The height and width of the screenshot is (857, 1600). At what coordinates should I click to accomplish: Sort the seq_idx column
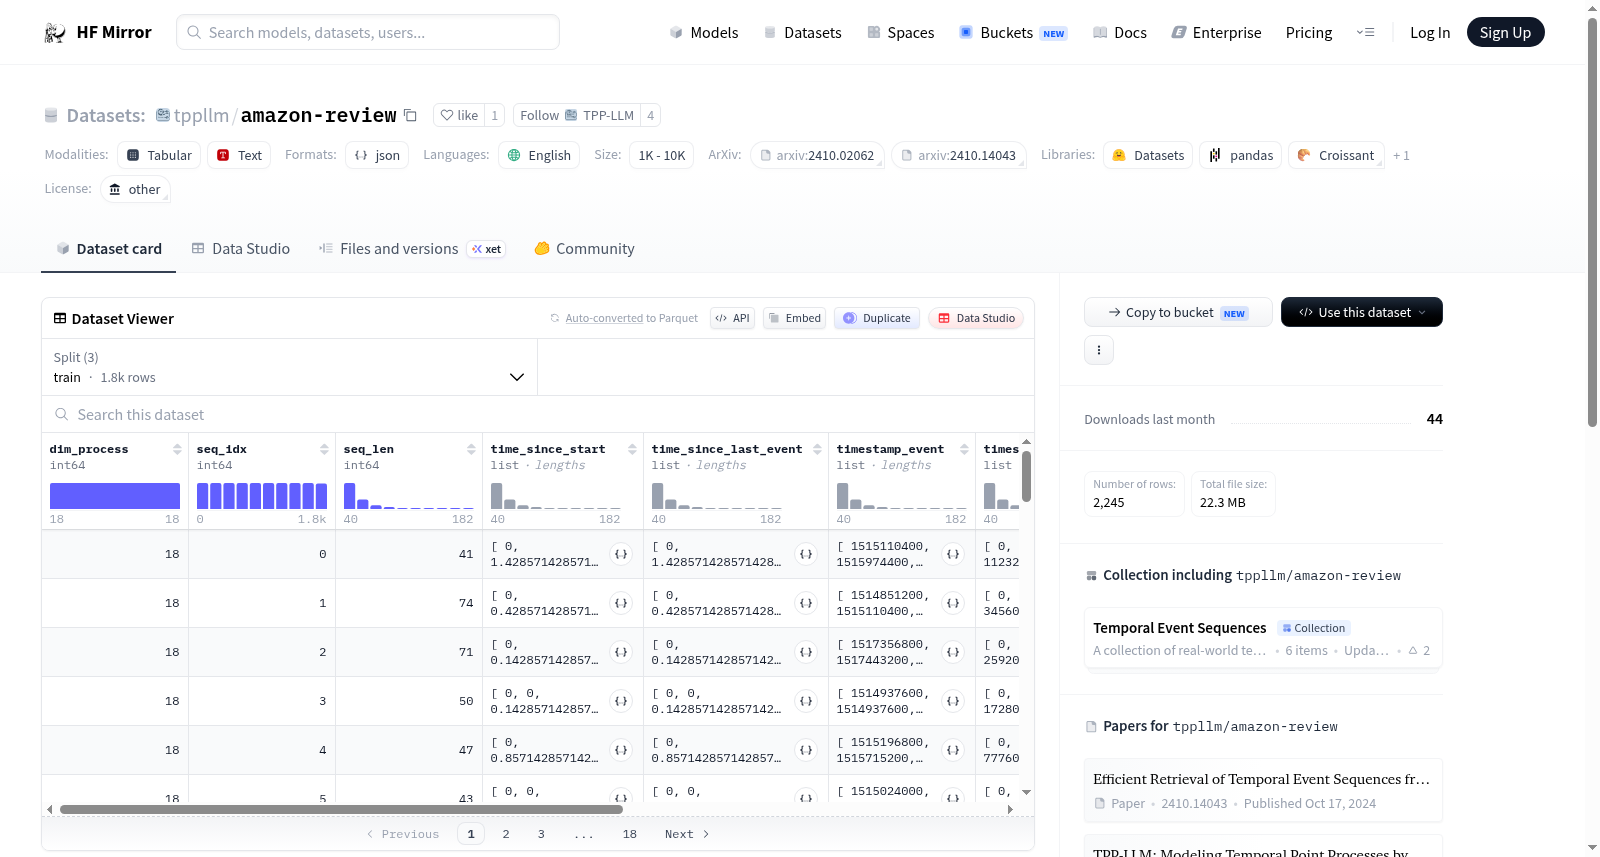tap(324, 449)
